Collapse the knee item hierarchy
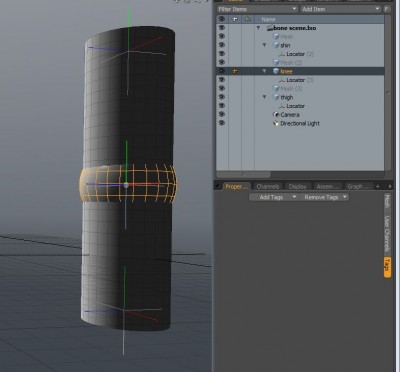This screenshot has height=372, width=400. (265, 71)
